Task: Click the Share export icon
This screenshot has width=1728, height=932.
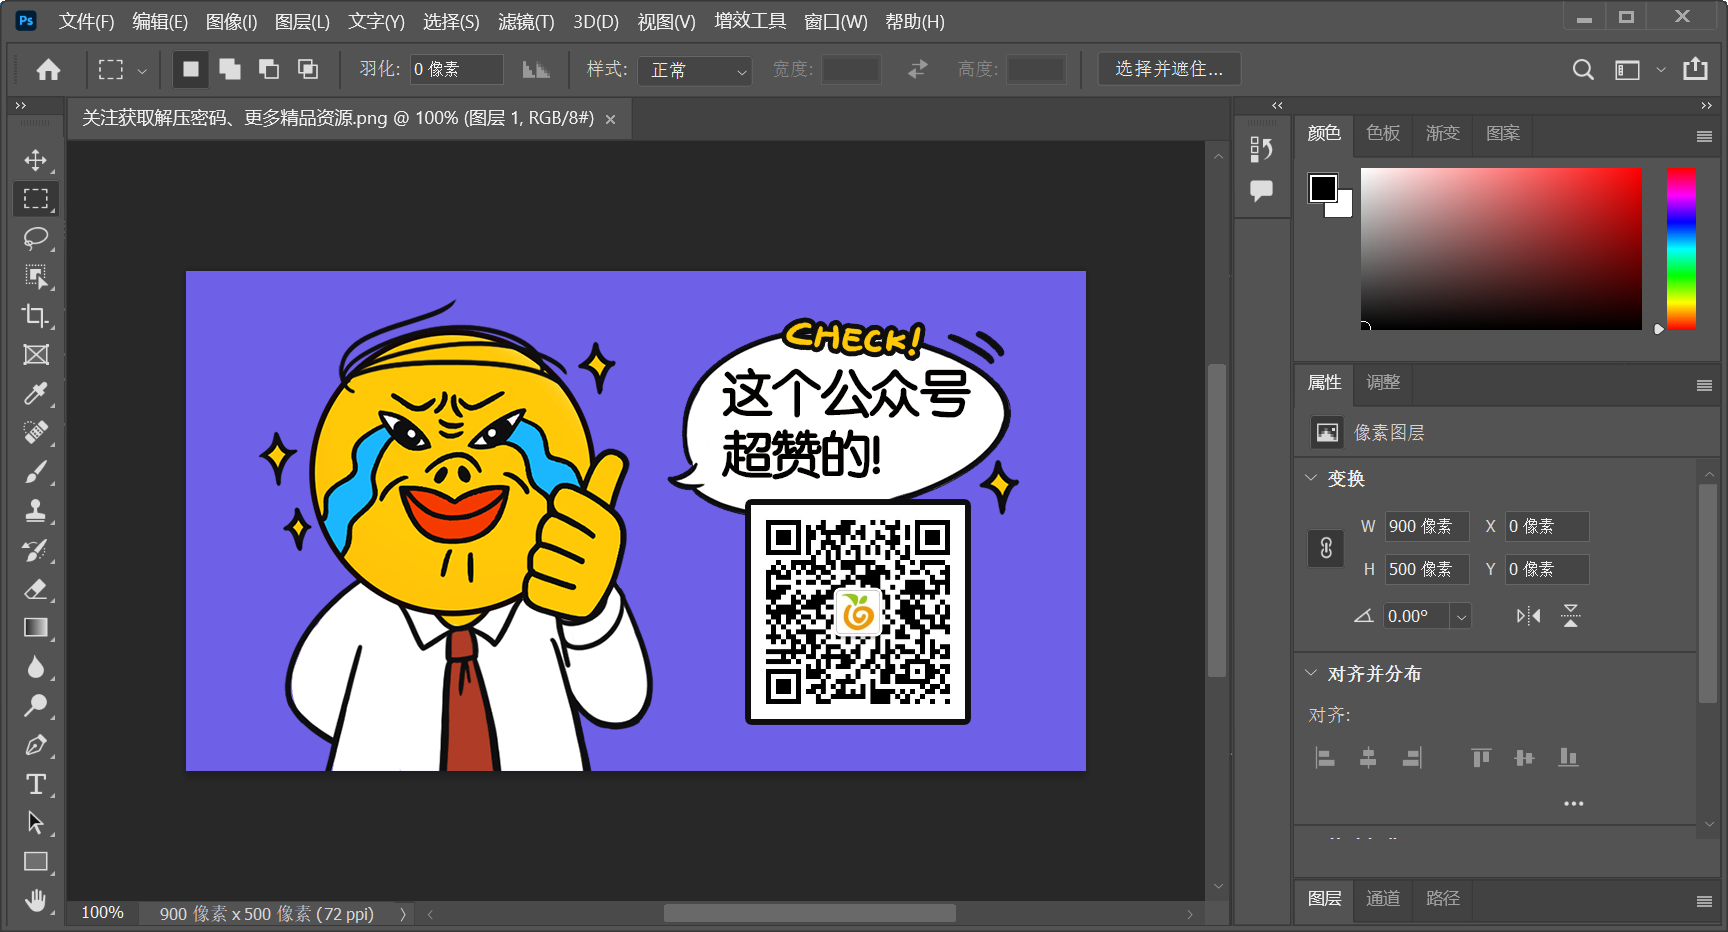Action: [x=1695, y=69]
